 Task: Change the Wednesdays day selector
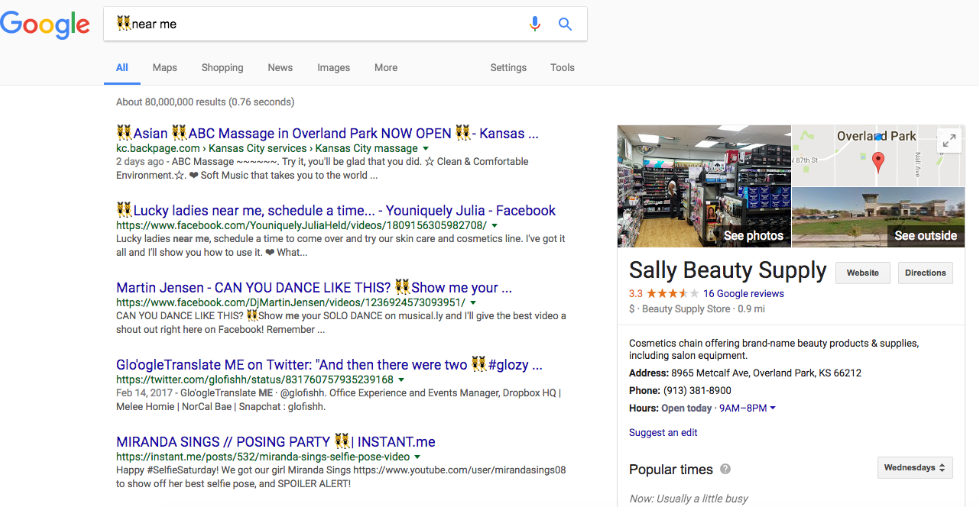tap(915, 467)
